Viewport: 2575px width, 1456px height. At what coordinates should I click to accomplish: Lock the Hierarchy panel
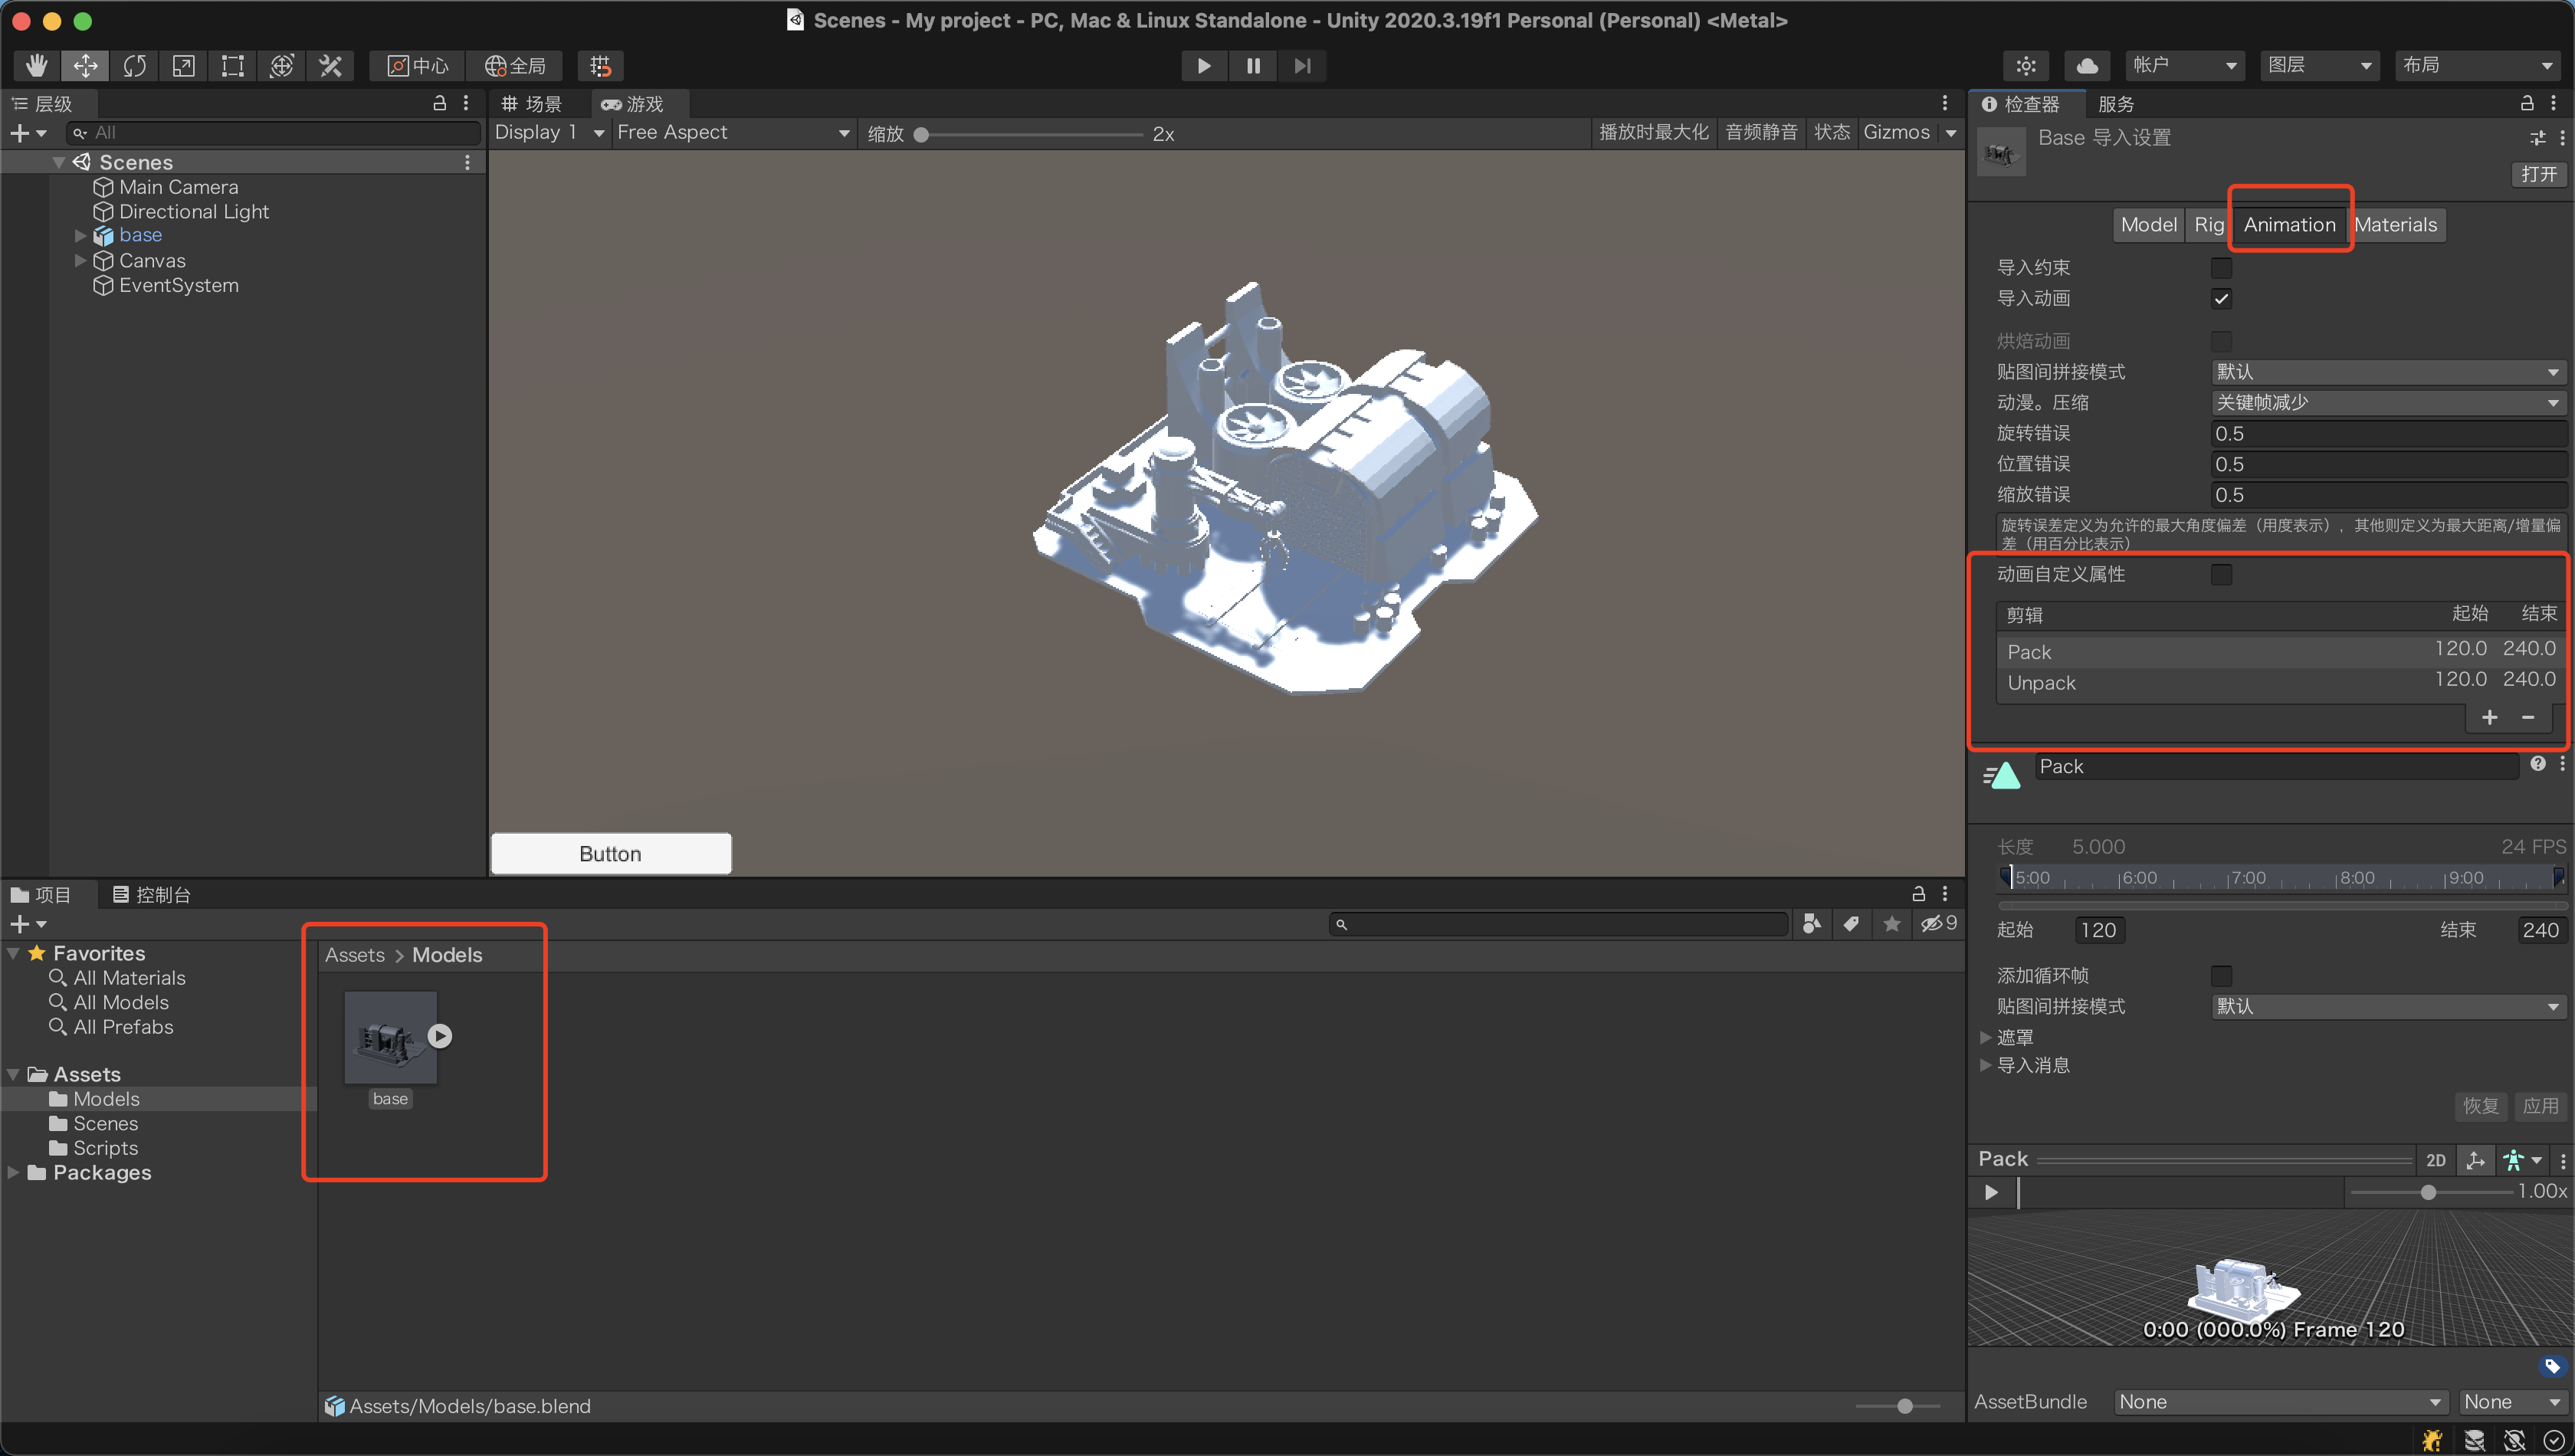pyautogui.click(x=439, y=103)
